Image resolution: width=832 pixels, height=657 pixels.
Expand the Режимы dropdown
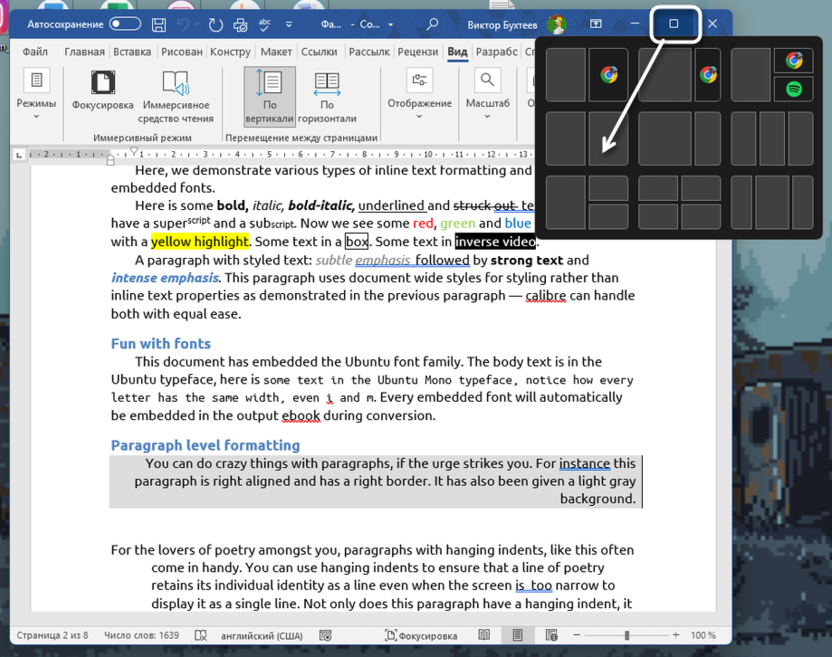click(36, 96)
